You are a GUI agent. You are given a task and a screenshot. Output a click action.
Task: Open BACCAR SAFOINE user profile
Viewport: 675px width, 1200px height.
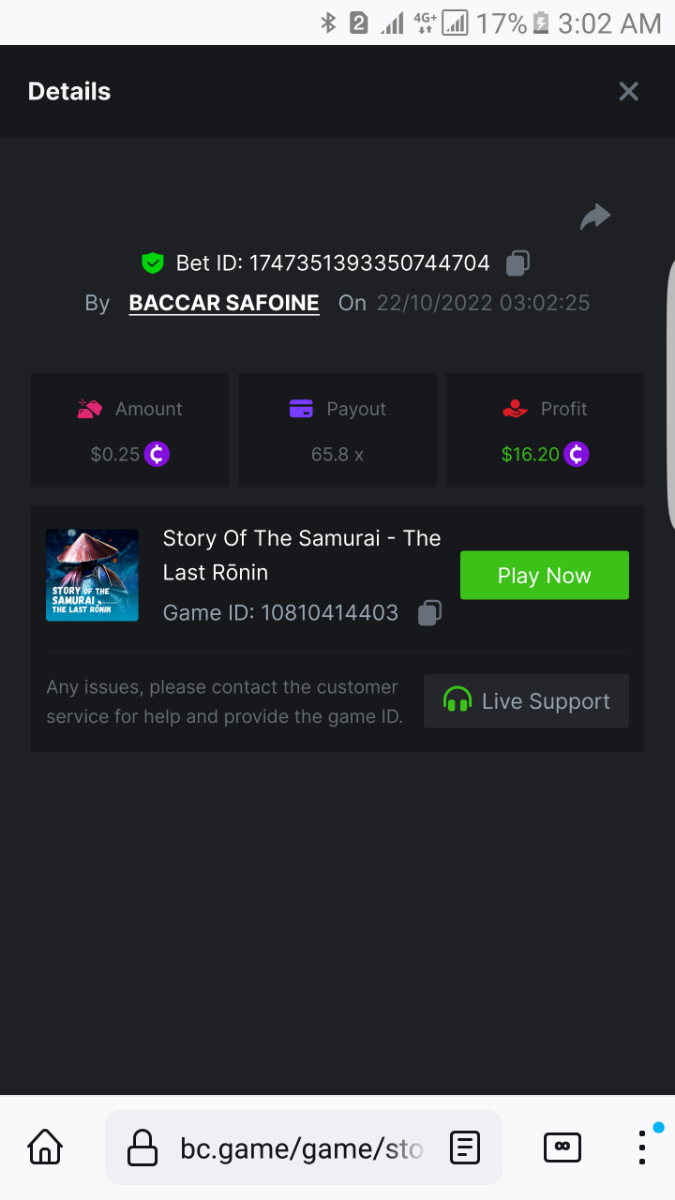(224, 303)
